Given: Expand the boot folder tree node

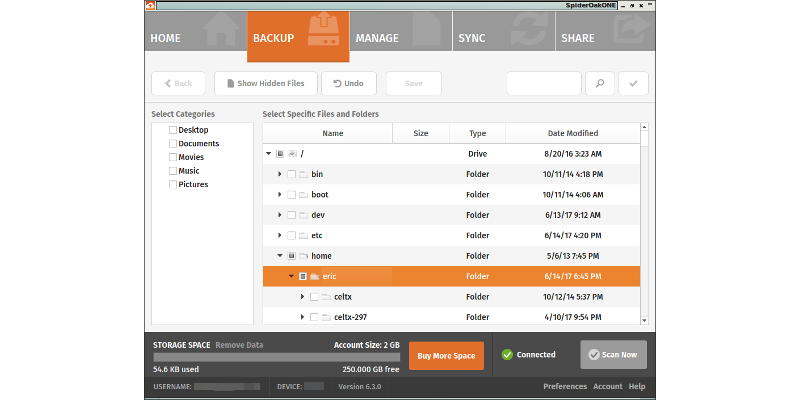Looking at the screenshot, I should 280,195.
